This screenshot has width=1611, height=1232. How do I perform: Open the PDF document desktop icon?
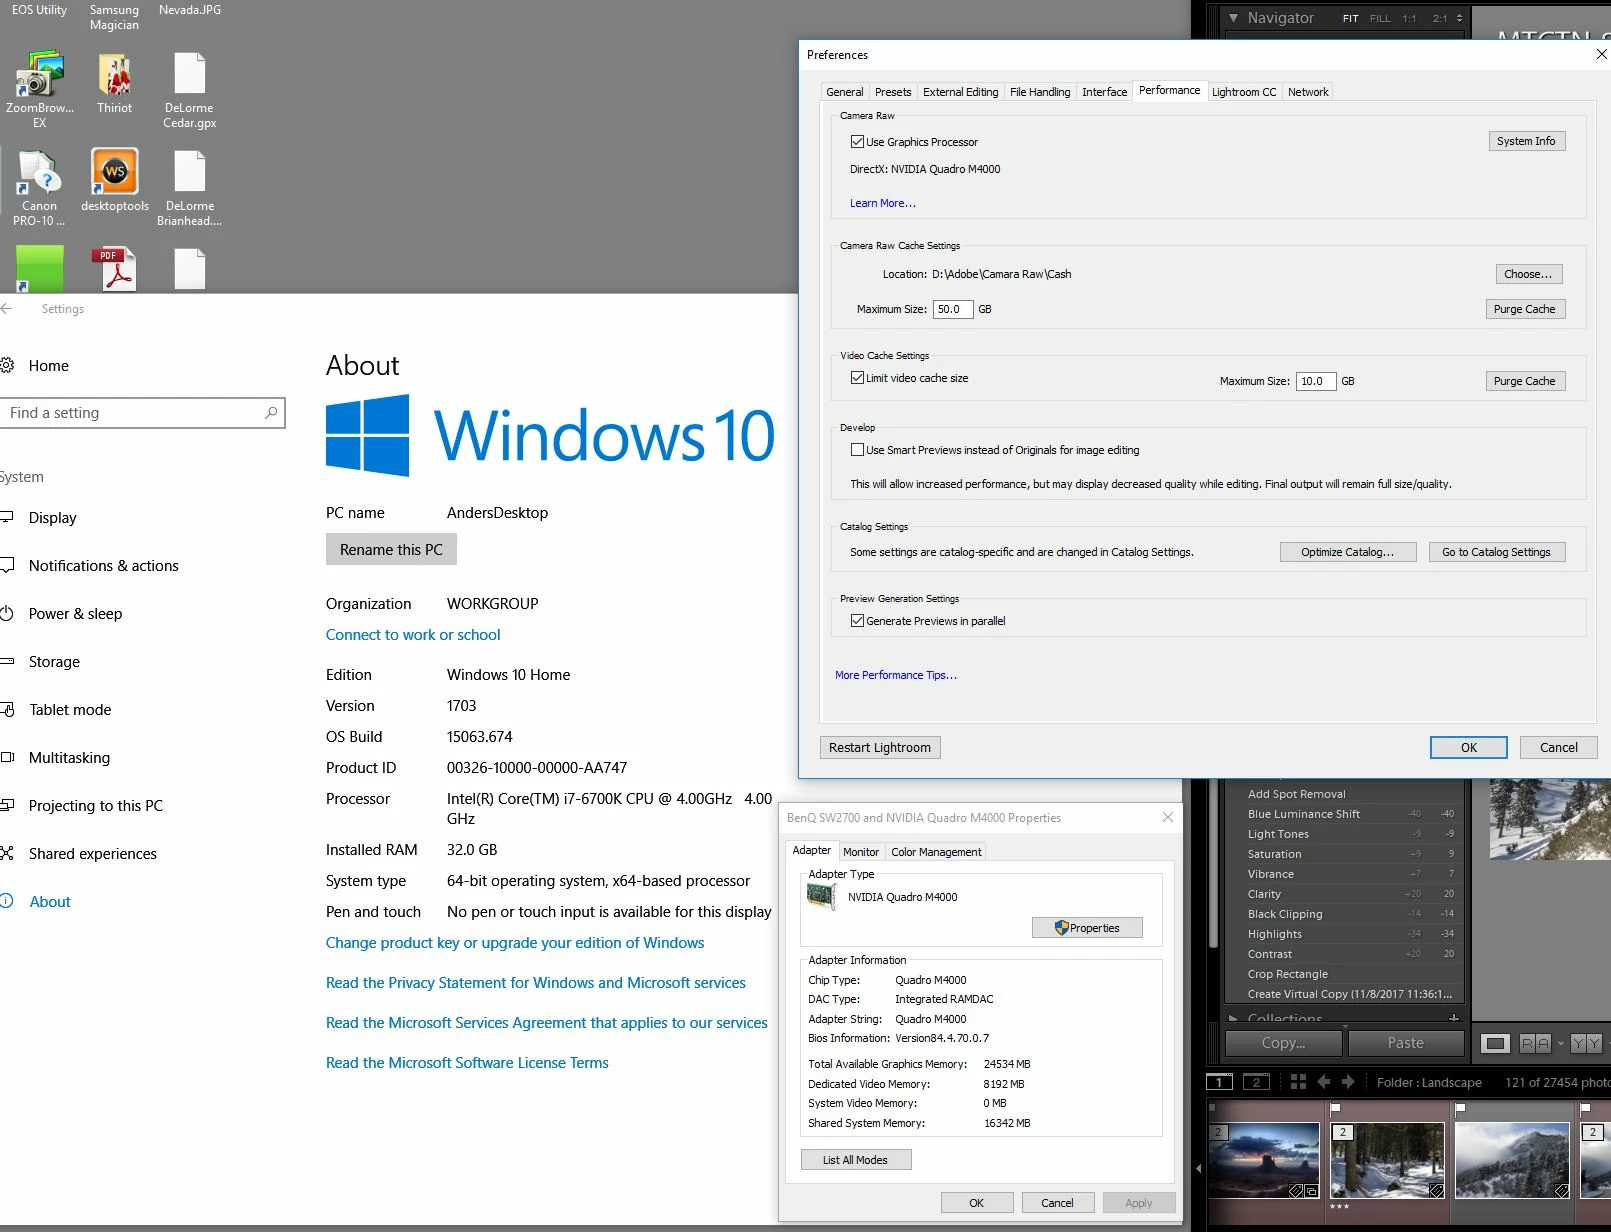pyautogui.click(x=115, y=268)
